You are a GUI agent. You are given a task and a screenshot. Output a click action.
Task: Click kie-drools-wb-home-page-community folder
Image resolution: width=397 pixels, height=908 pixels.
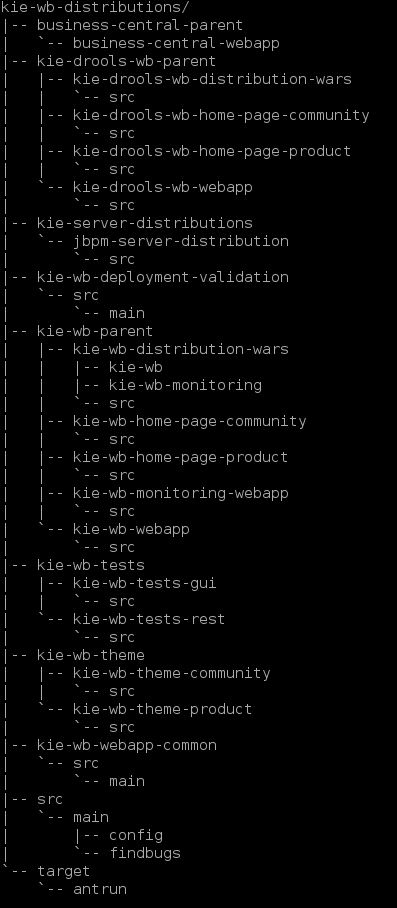click(x=221, y=115)
